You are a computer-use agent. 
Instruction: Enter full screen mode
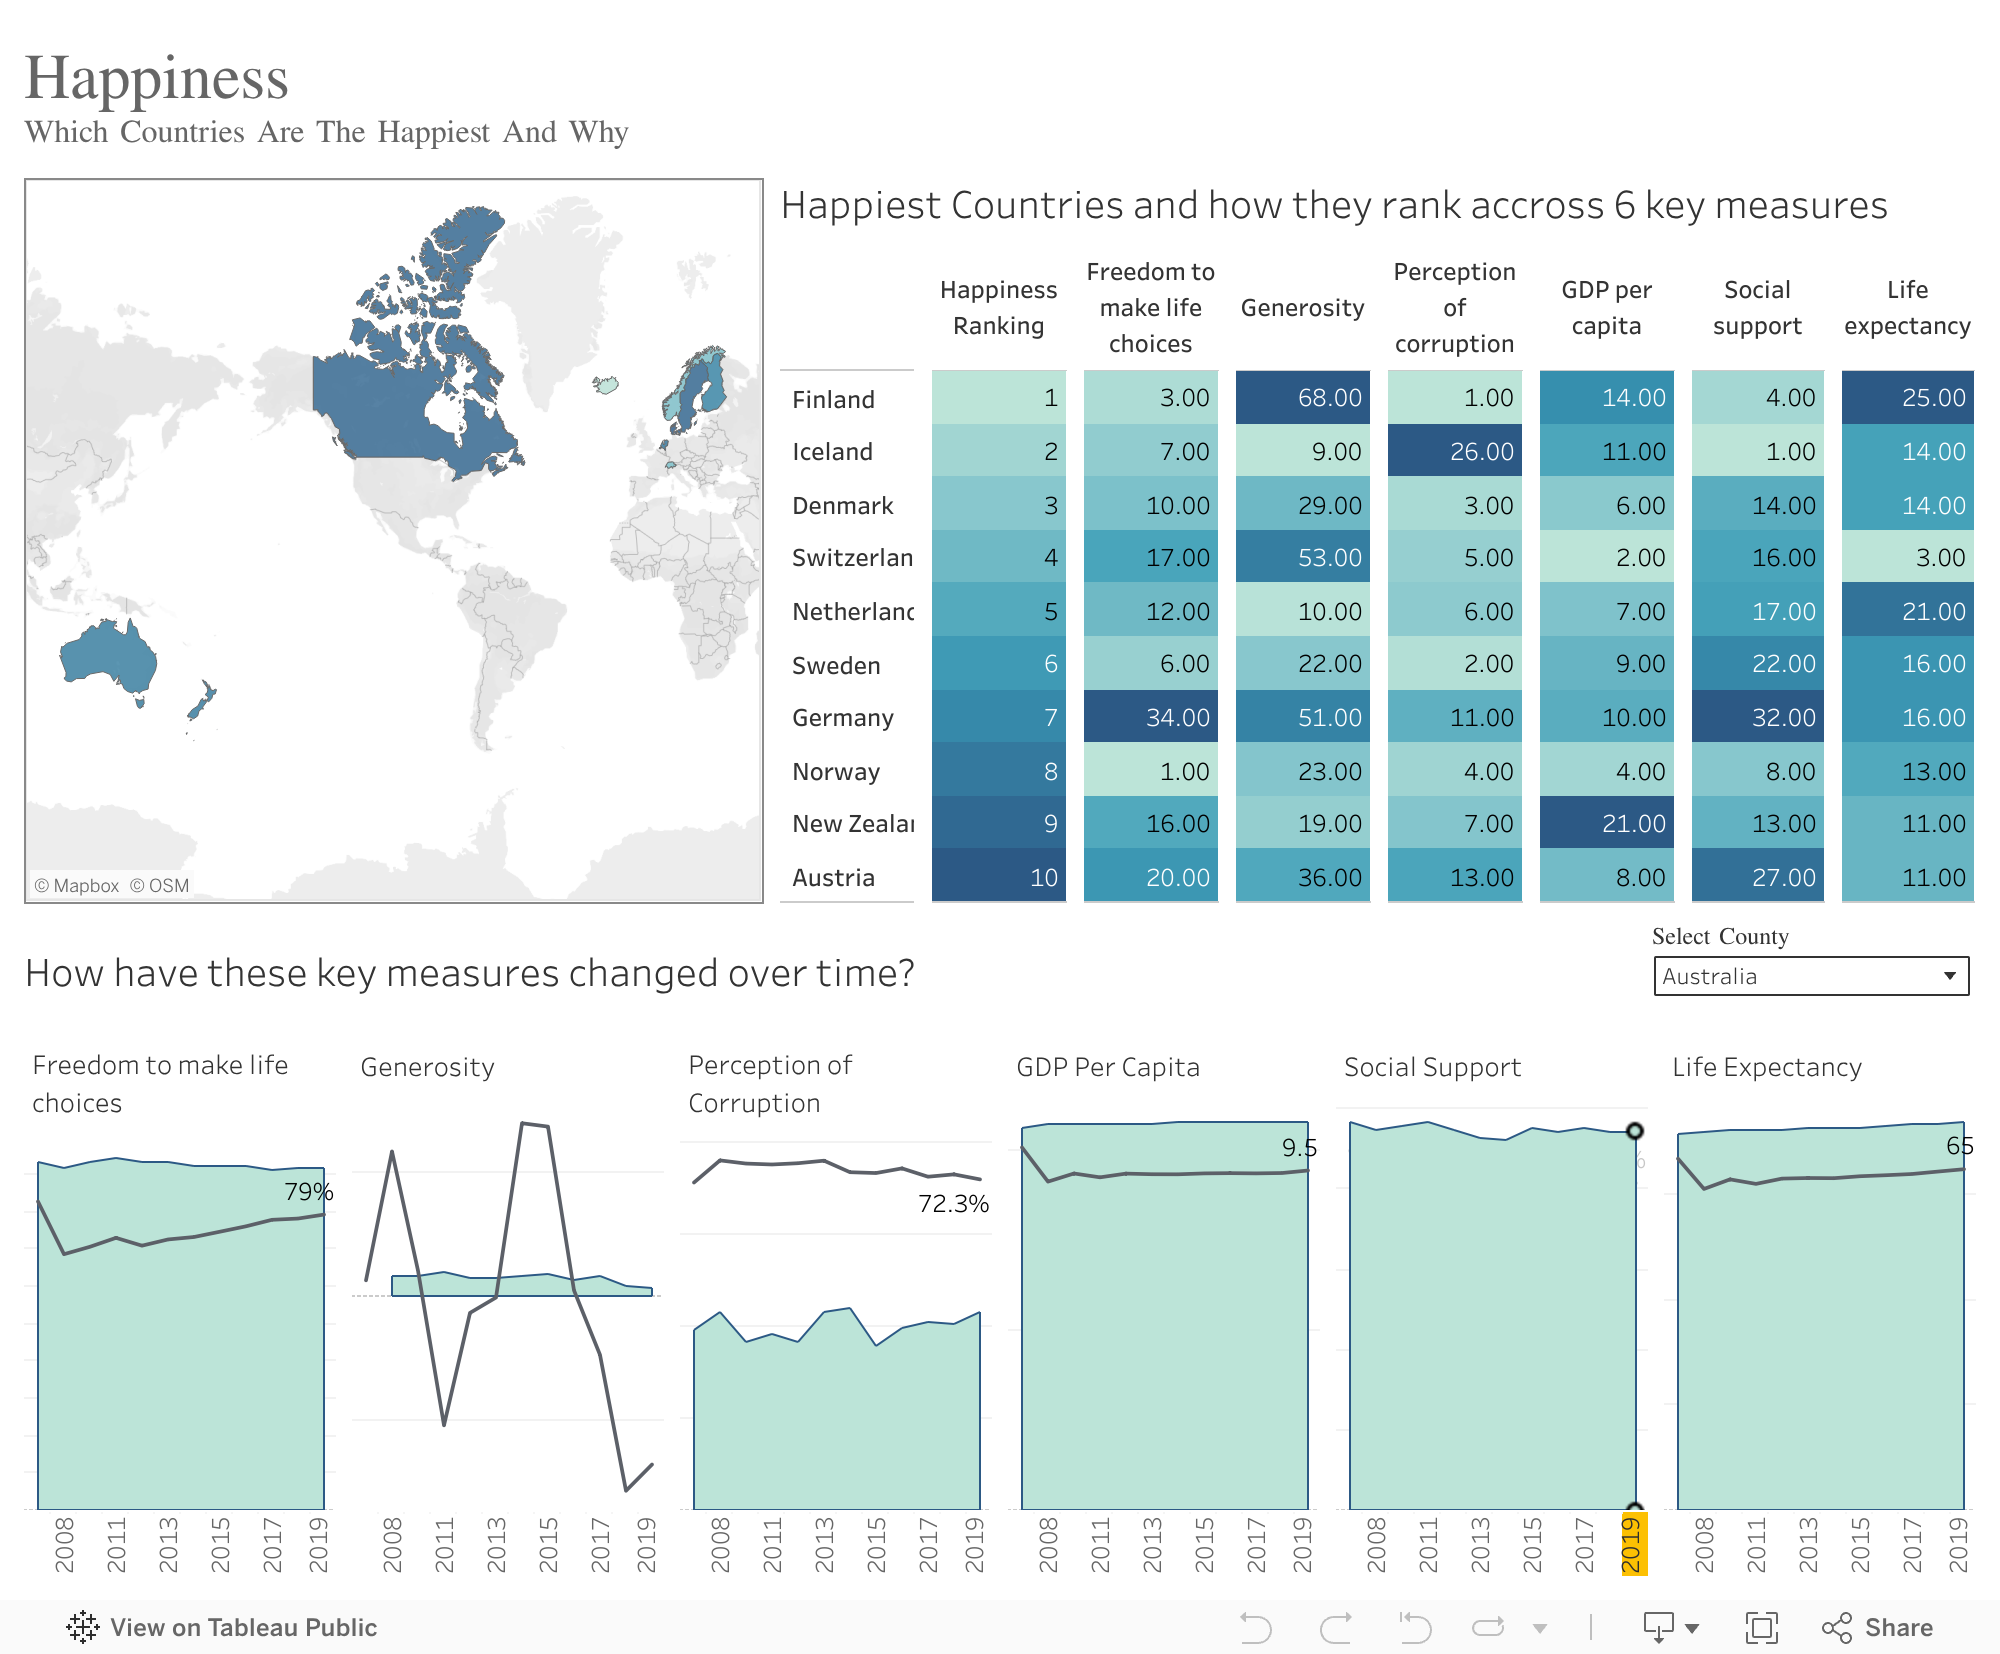click(x=1762, y=1627)
